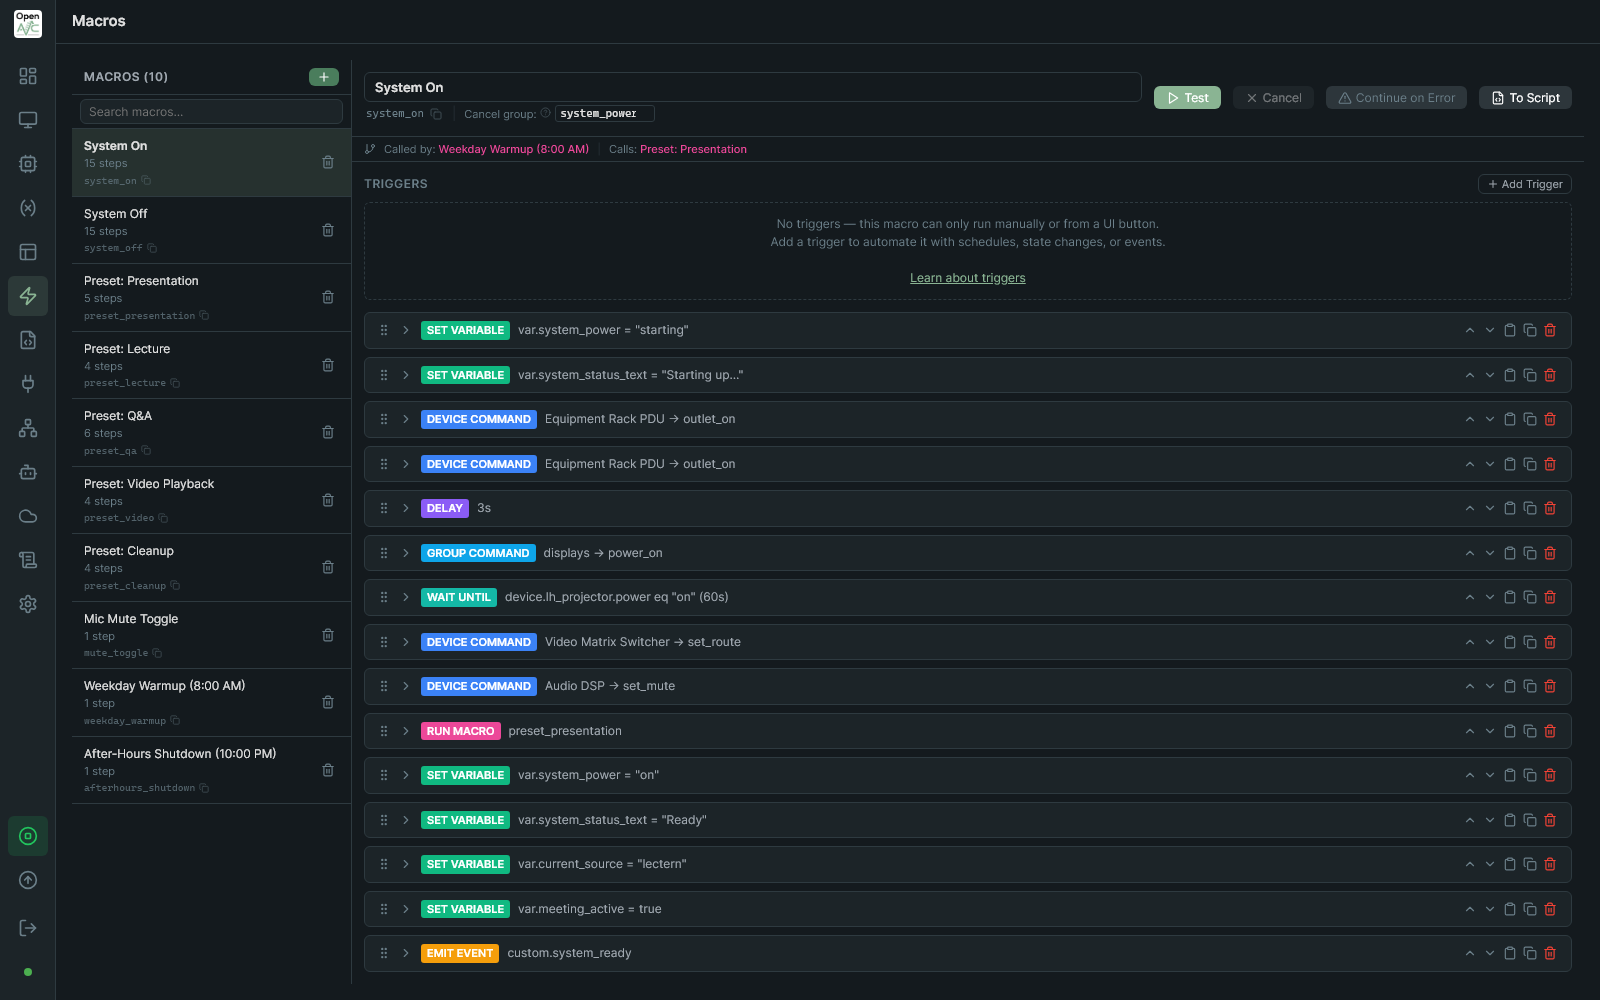The width and height of the screenshot is (1600, 1000).
Task: Open the log scroll icon in sidebar
Action: tap(28, 560)
